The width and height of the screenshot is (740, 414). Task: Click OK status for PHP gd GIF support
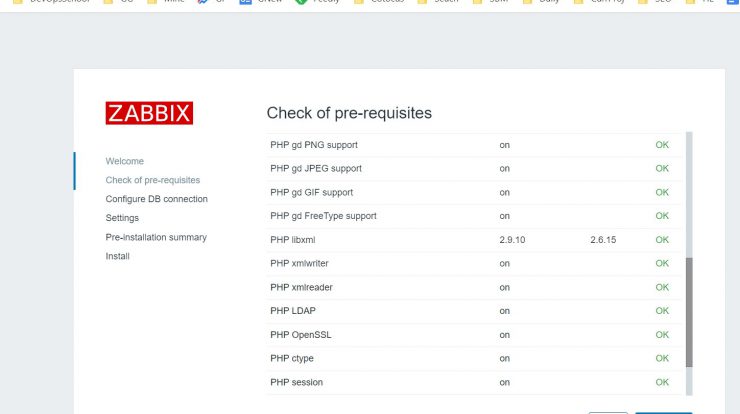[662, 193]
